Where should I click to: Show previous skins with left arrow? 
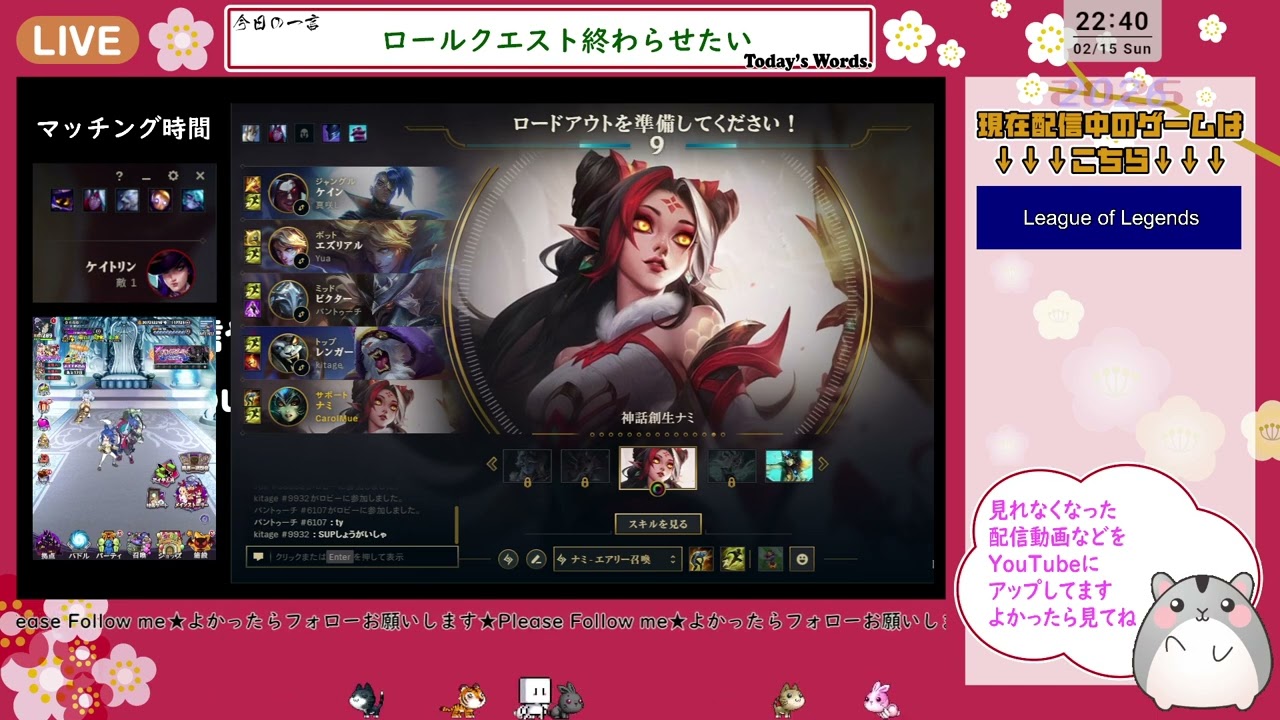492,464
